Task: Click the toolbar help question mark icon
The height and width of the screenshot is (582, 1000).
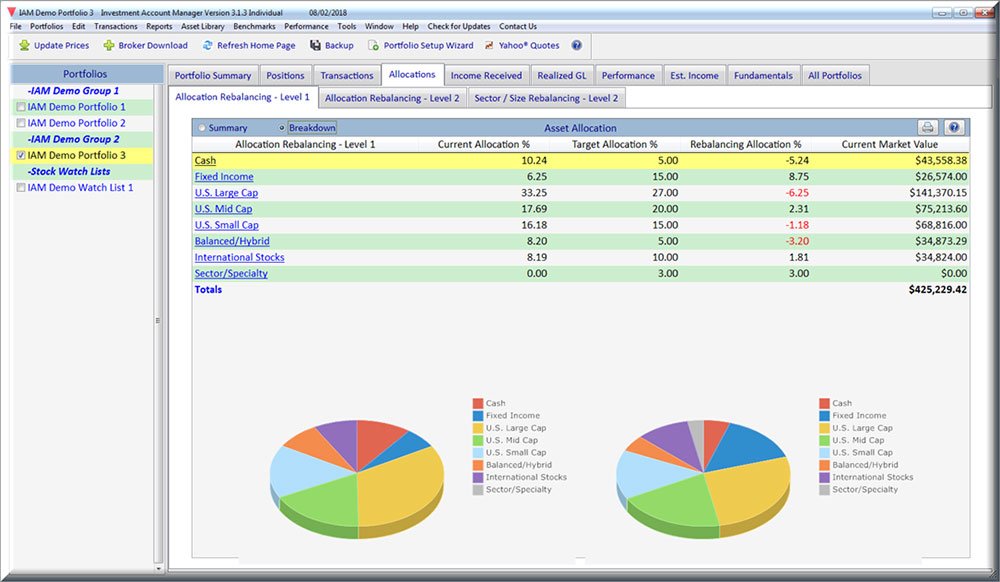Action: click(x=577, y=45)
